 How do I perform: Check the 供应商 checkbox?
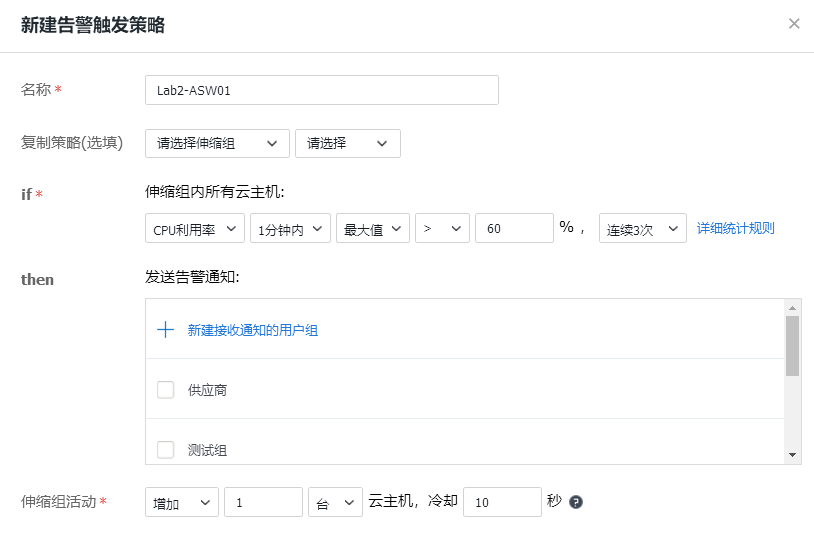(166, 390)
